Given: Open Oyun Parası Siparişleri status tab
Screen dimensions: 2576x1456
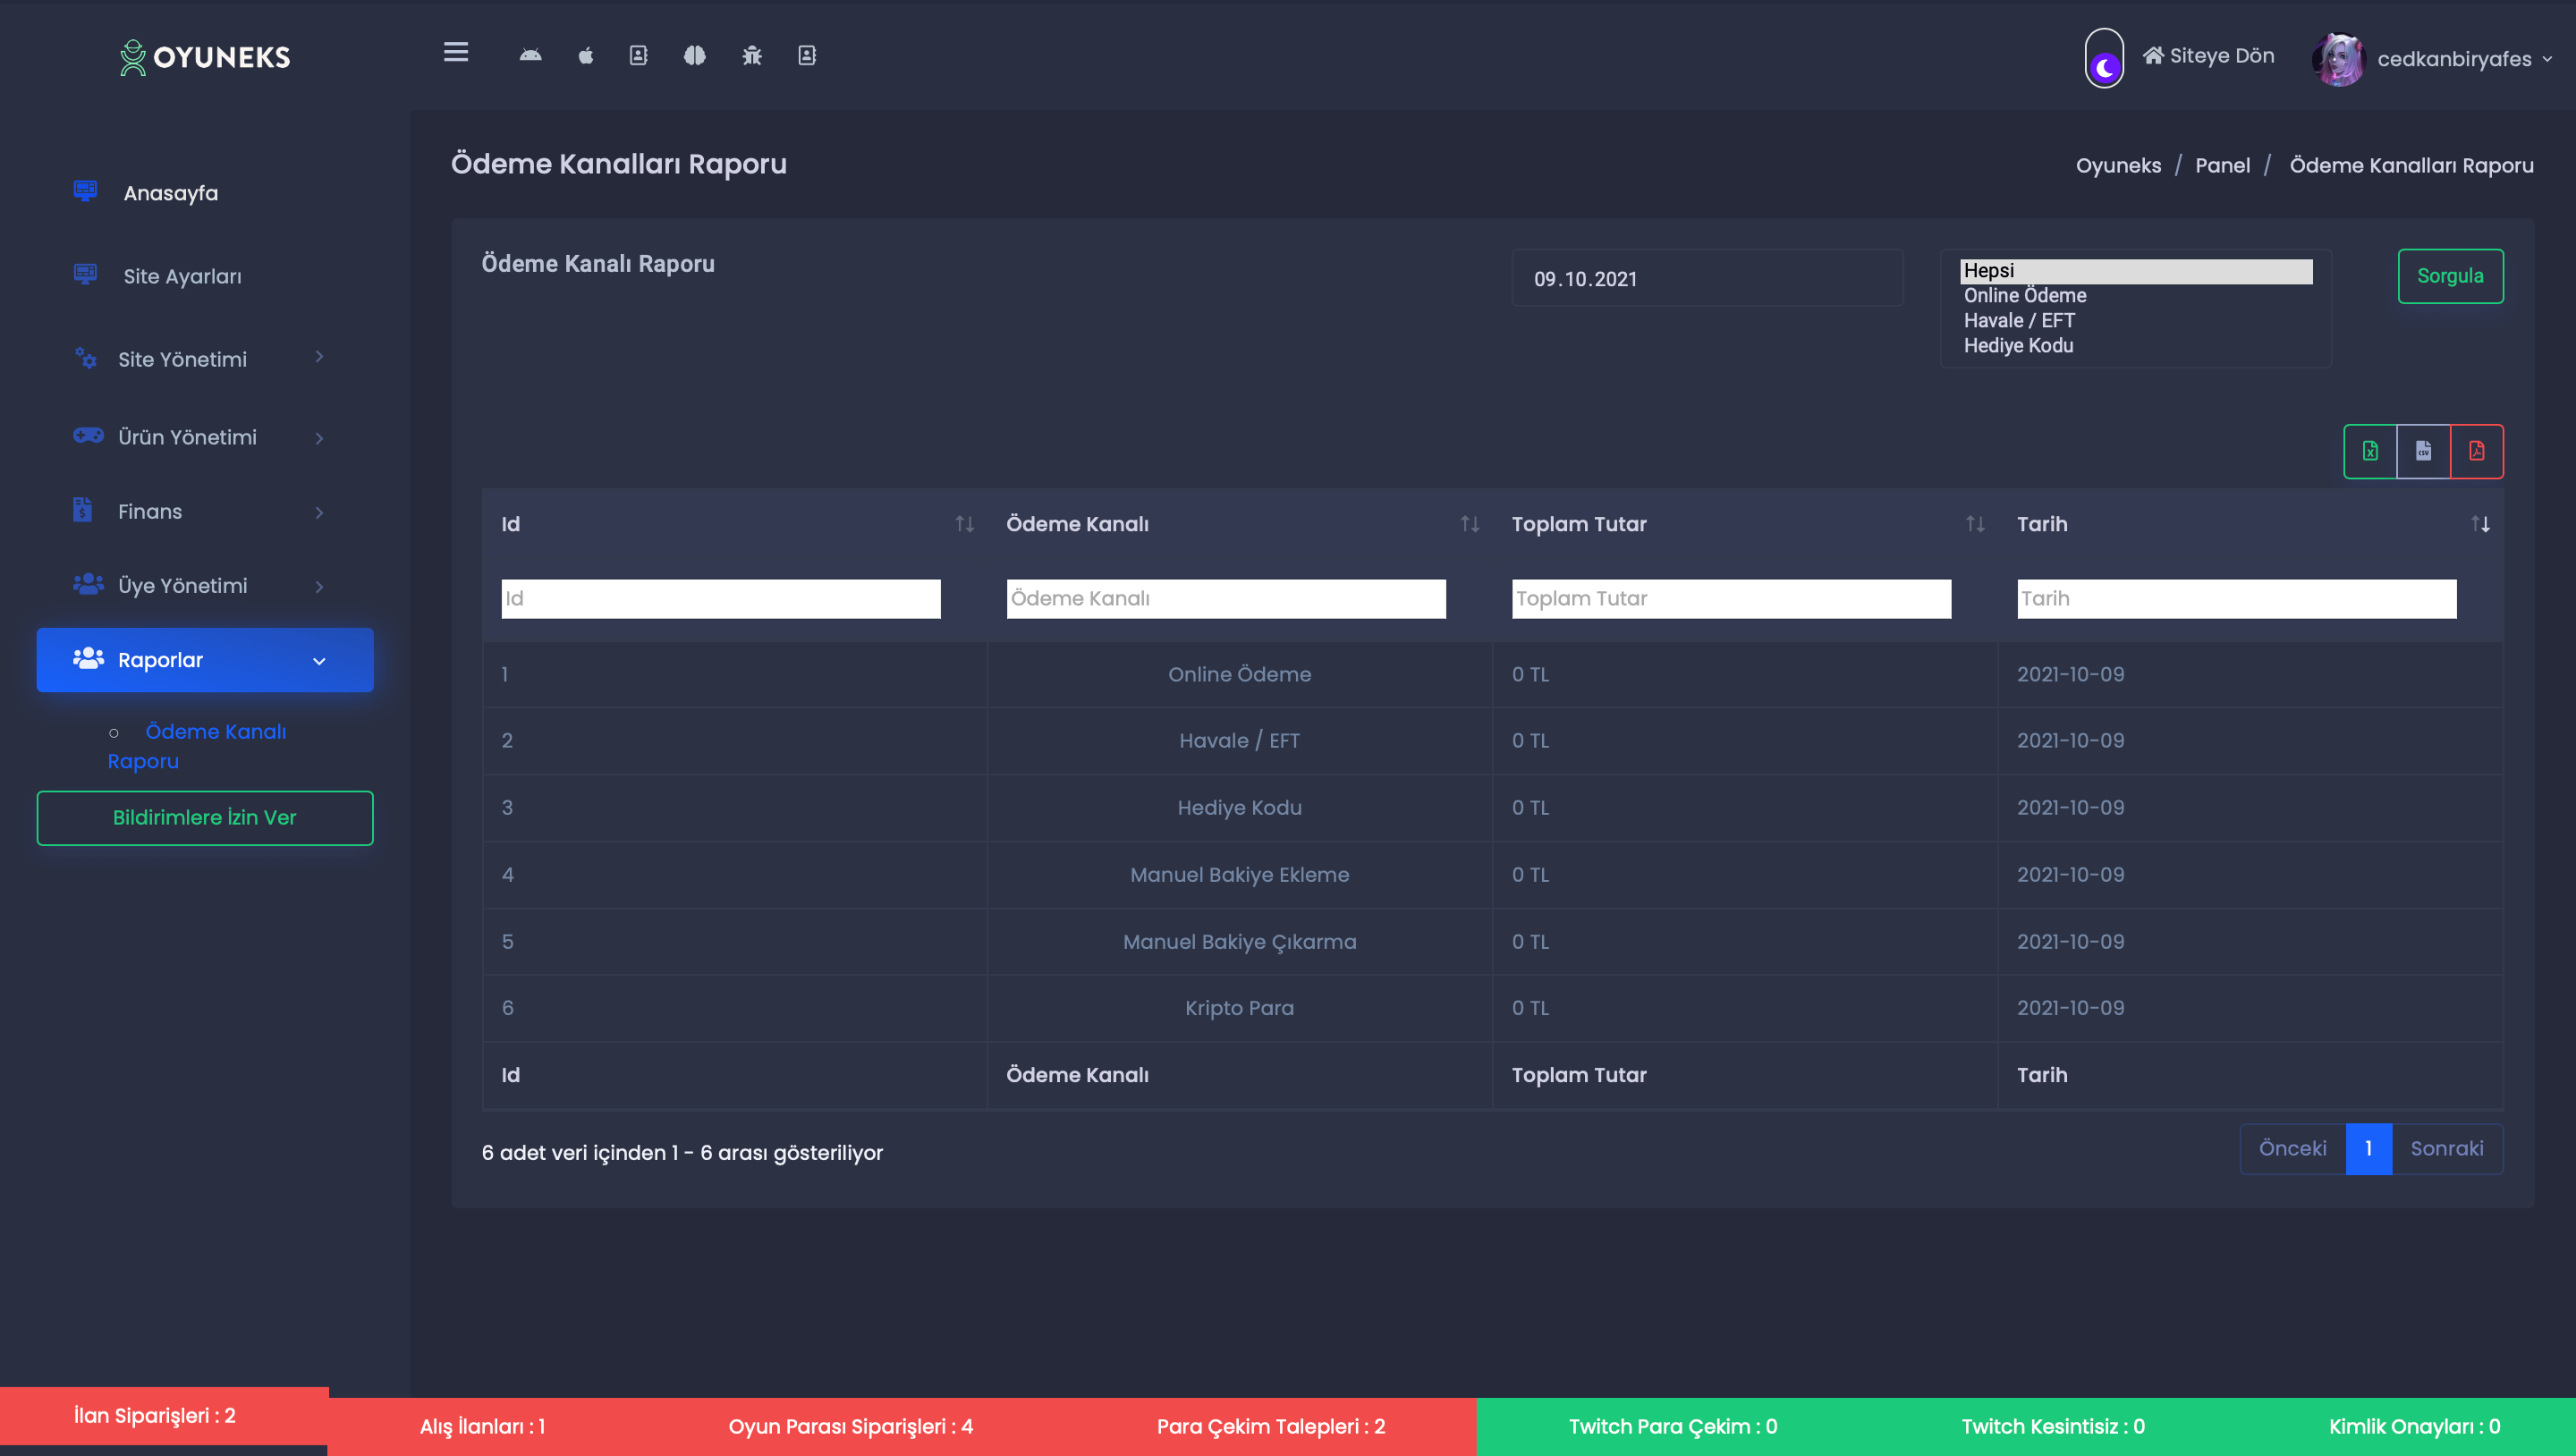Looking at the screenshot, I should coord(851,1427).
